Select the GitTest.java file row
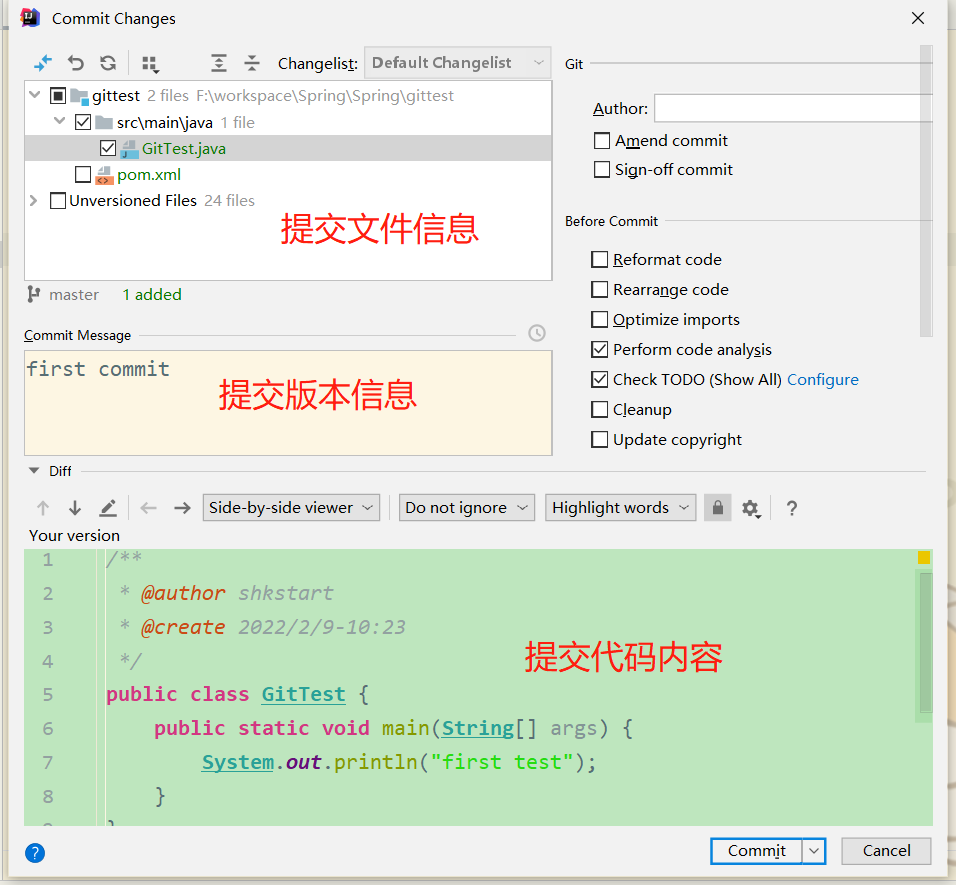Viewport: 956px width, 885px height. (x=288, y=148)
